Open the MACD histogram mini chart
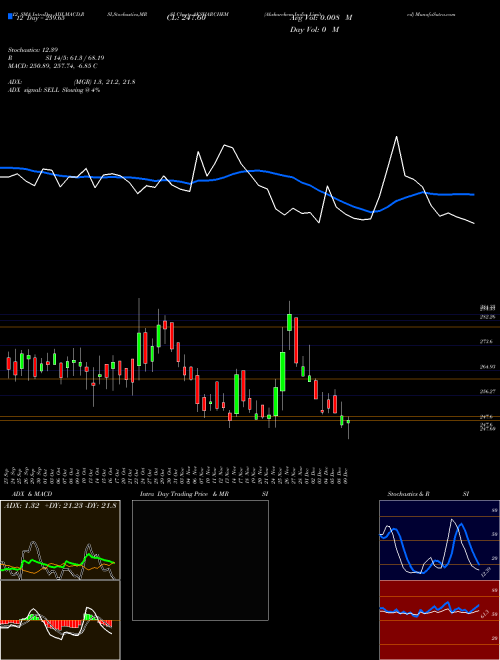This screenshot has height=660, width=500. point(60,620)
